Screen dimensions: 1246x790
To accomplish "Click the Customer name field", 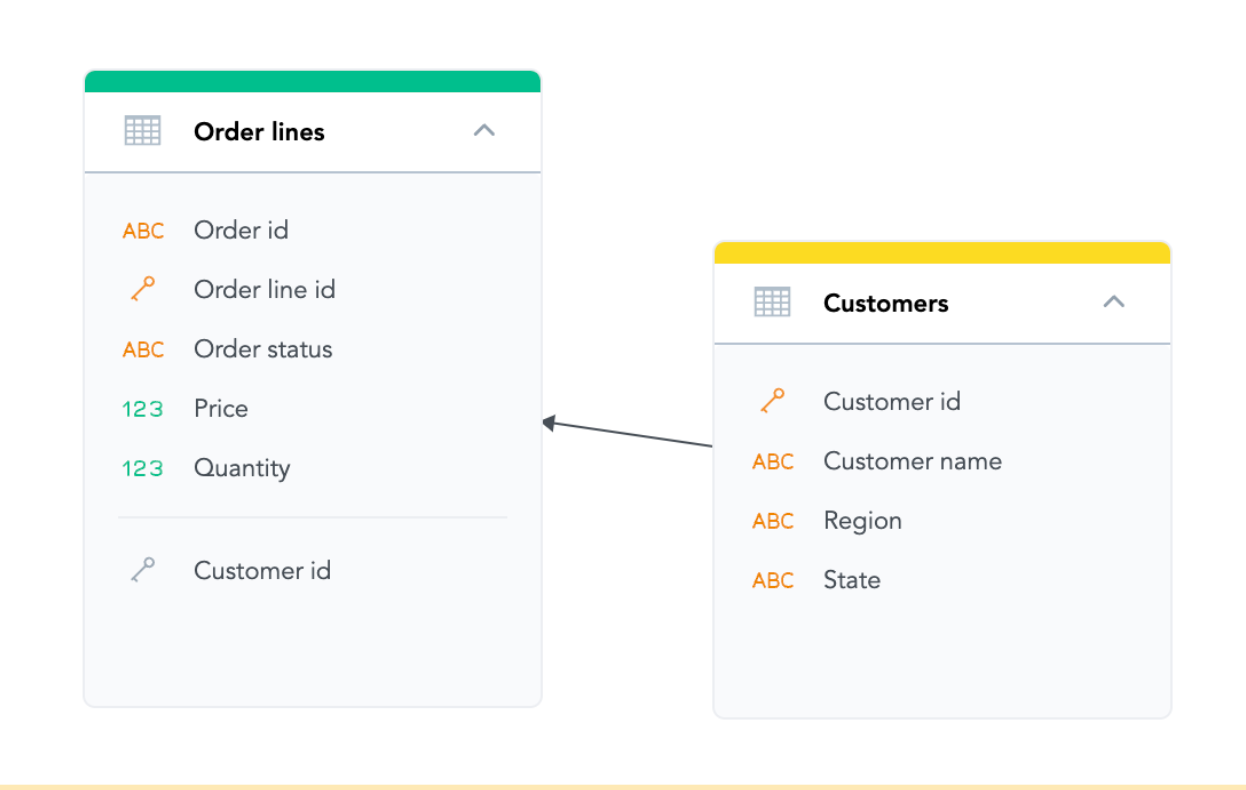I will pyautogui.click(x=912, y=461).
